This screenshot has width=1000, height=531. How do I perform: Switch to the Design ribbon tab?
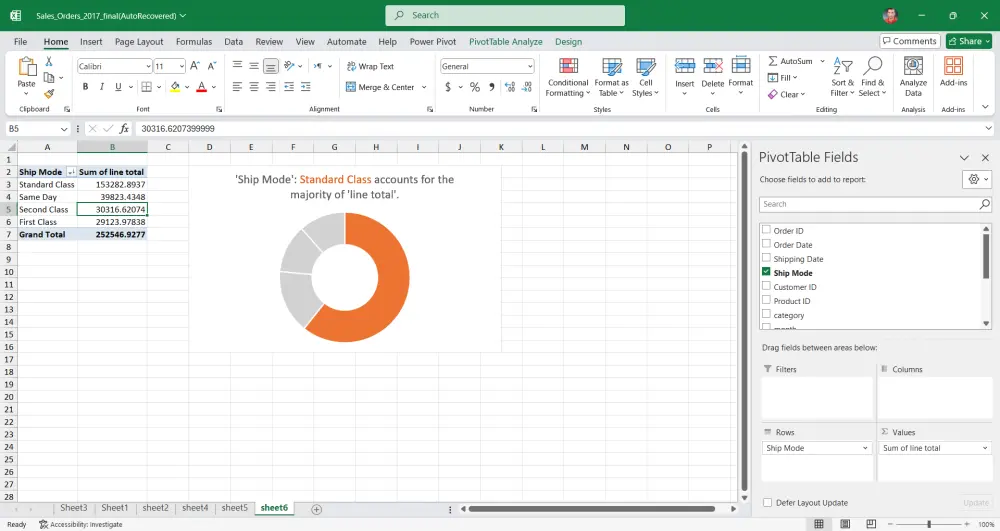(x=568, y=41)
